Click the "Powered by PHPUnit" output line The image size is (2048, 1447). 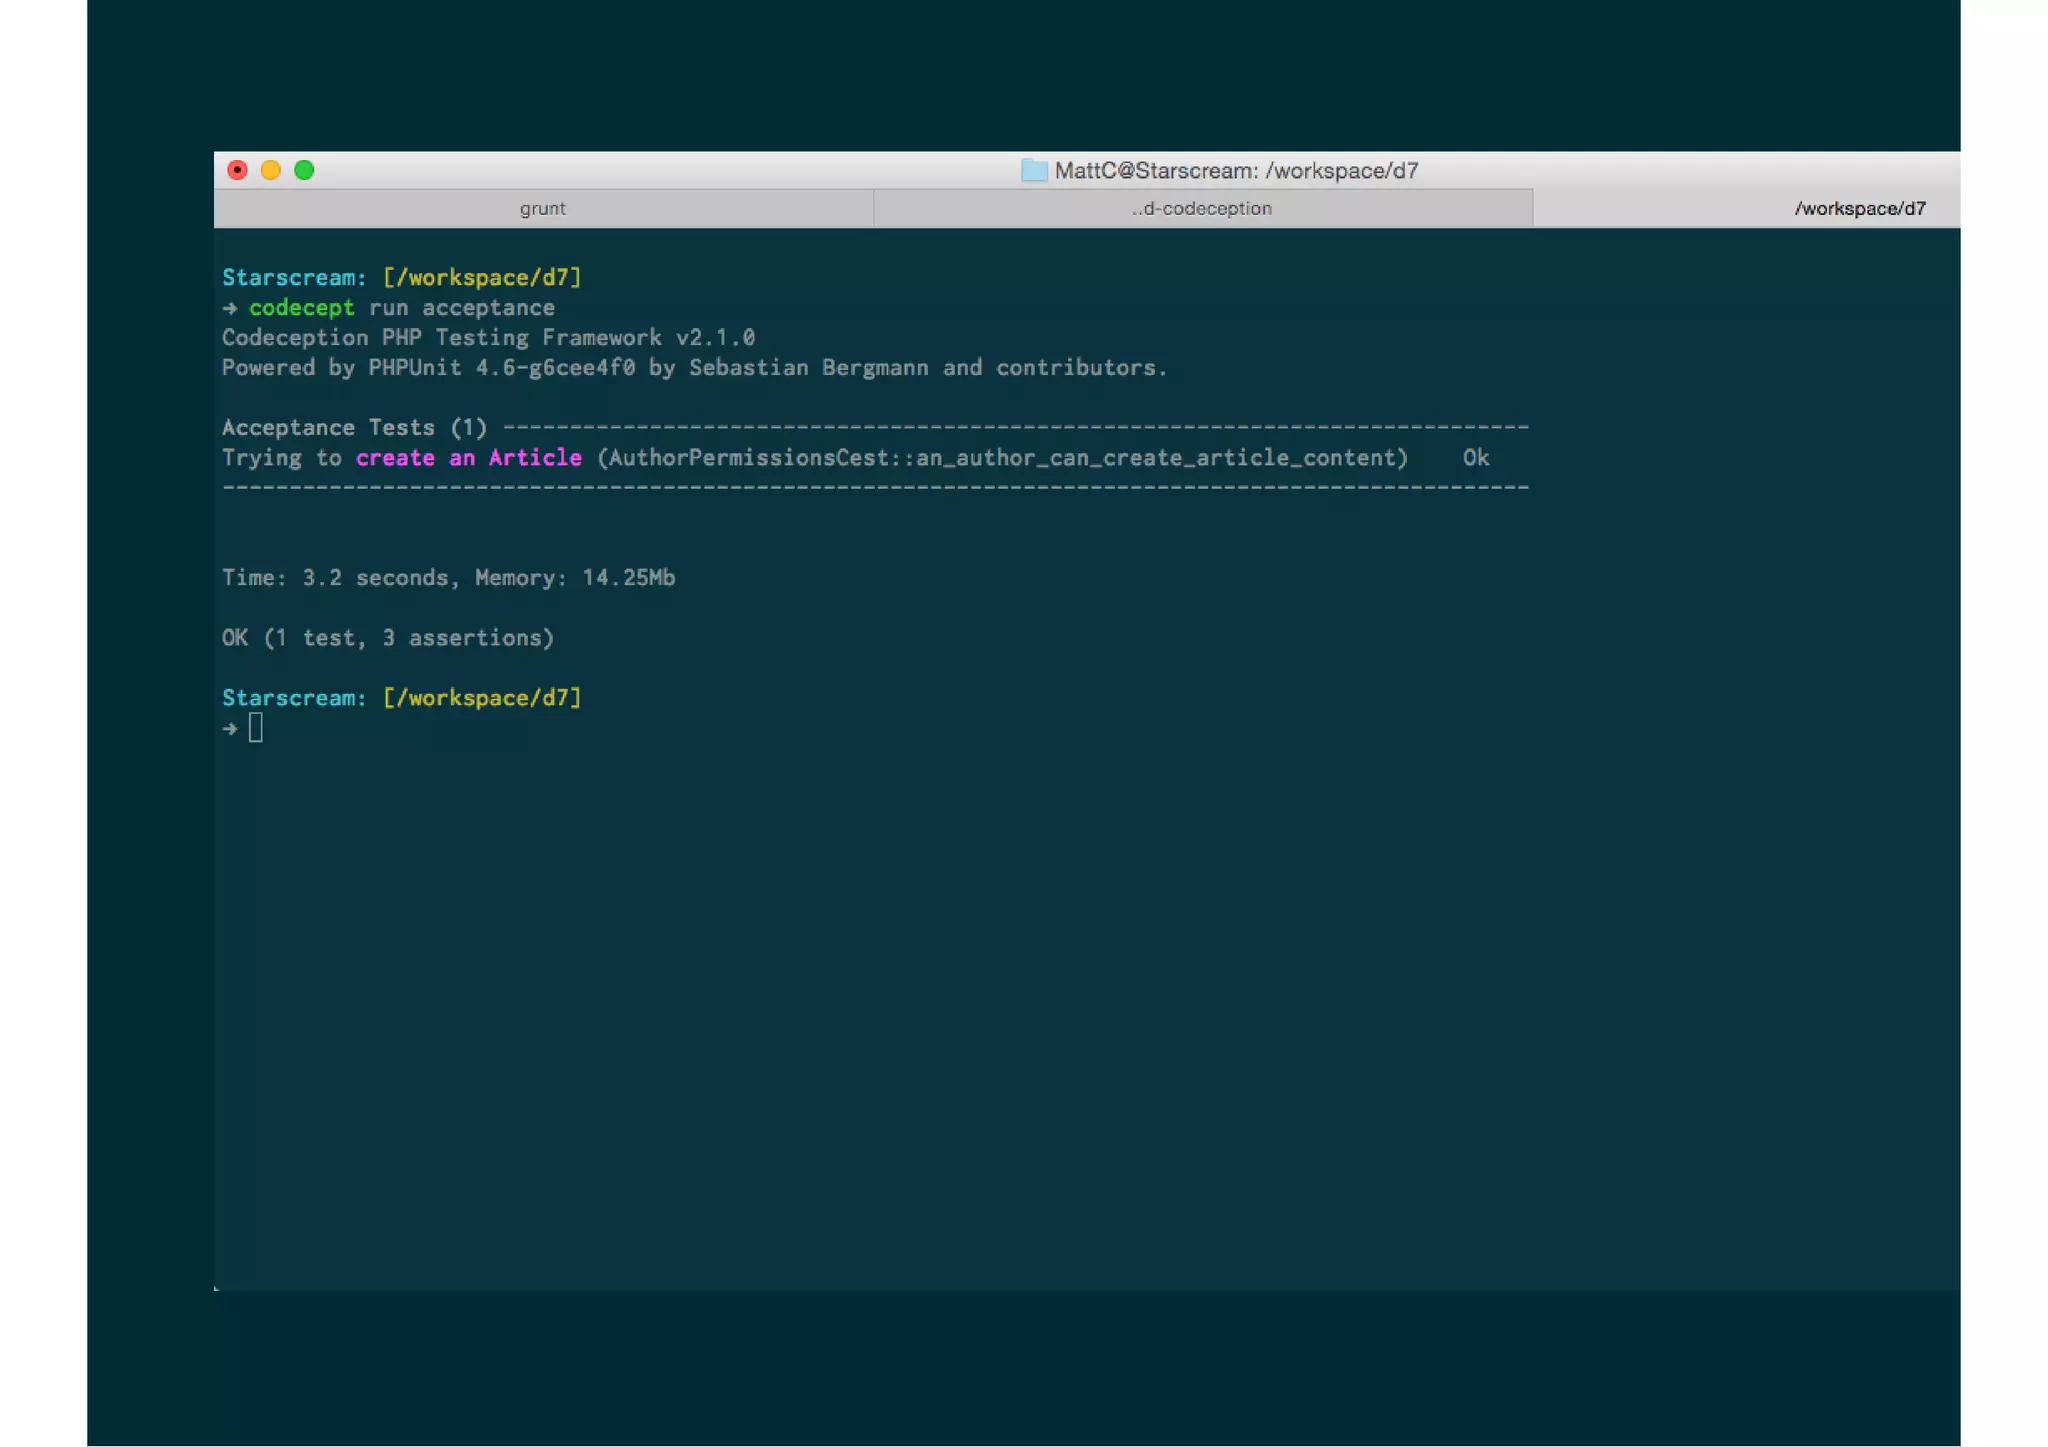click(x=693, y=368)
